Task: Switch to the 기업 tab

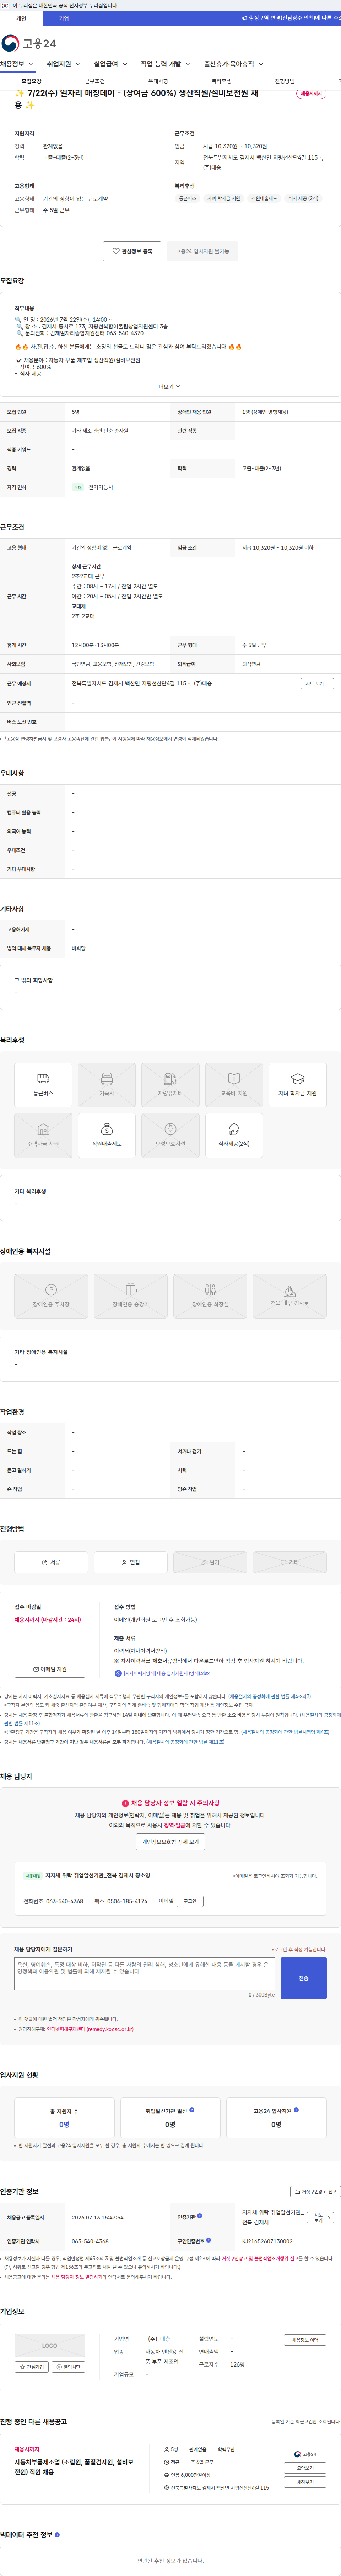Action: click(64, 18)
